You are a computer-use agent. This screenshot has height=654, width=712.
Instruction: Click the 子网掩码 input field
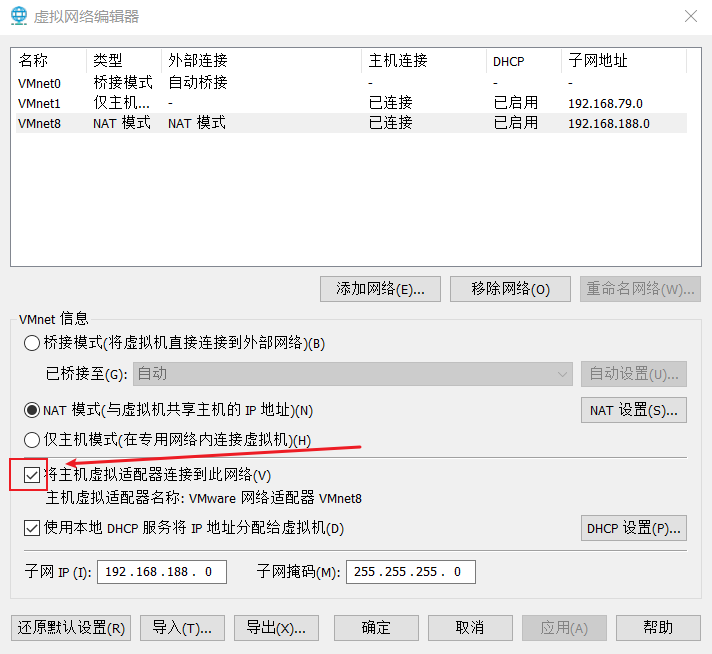(x=410, y=572)
